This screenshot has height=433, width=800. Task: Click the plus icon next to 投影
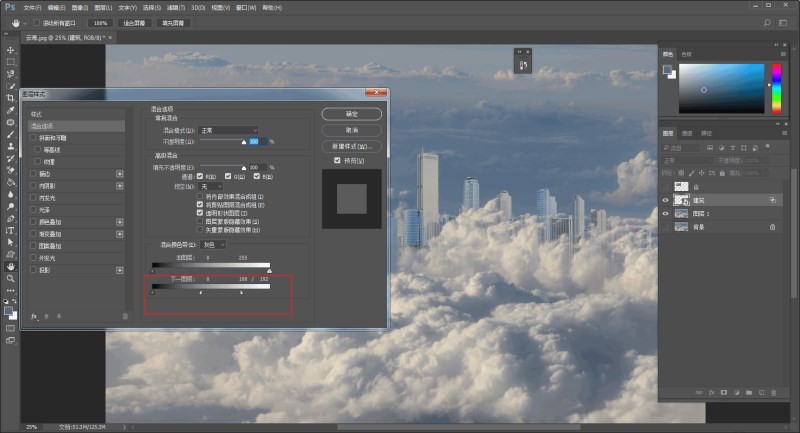tap(120, 270)
